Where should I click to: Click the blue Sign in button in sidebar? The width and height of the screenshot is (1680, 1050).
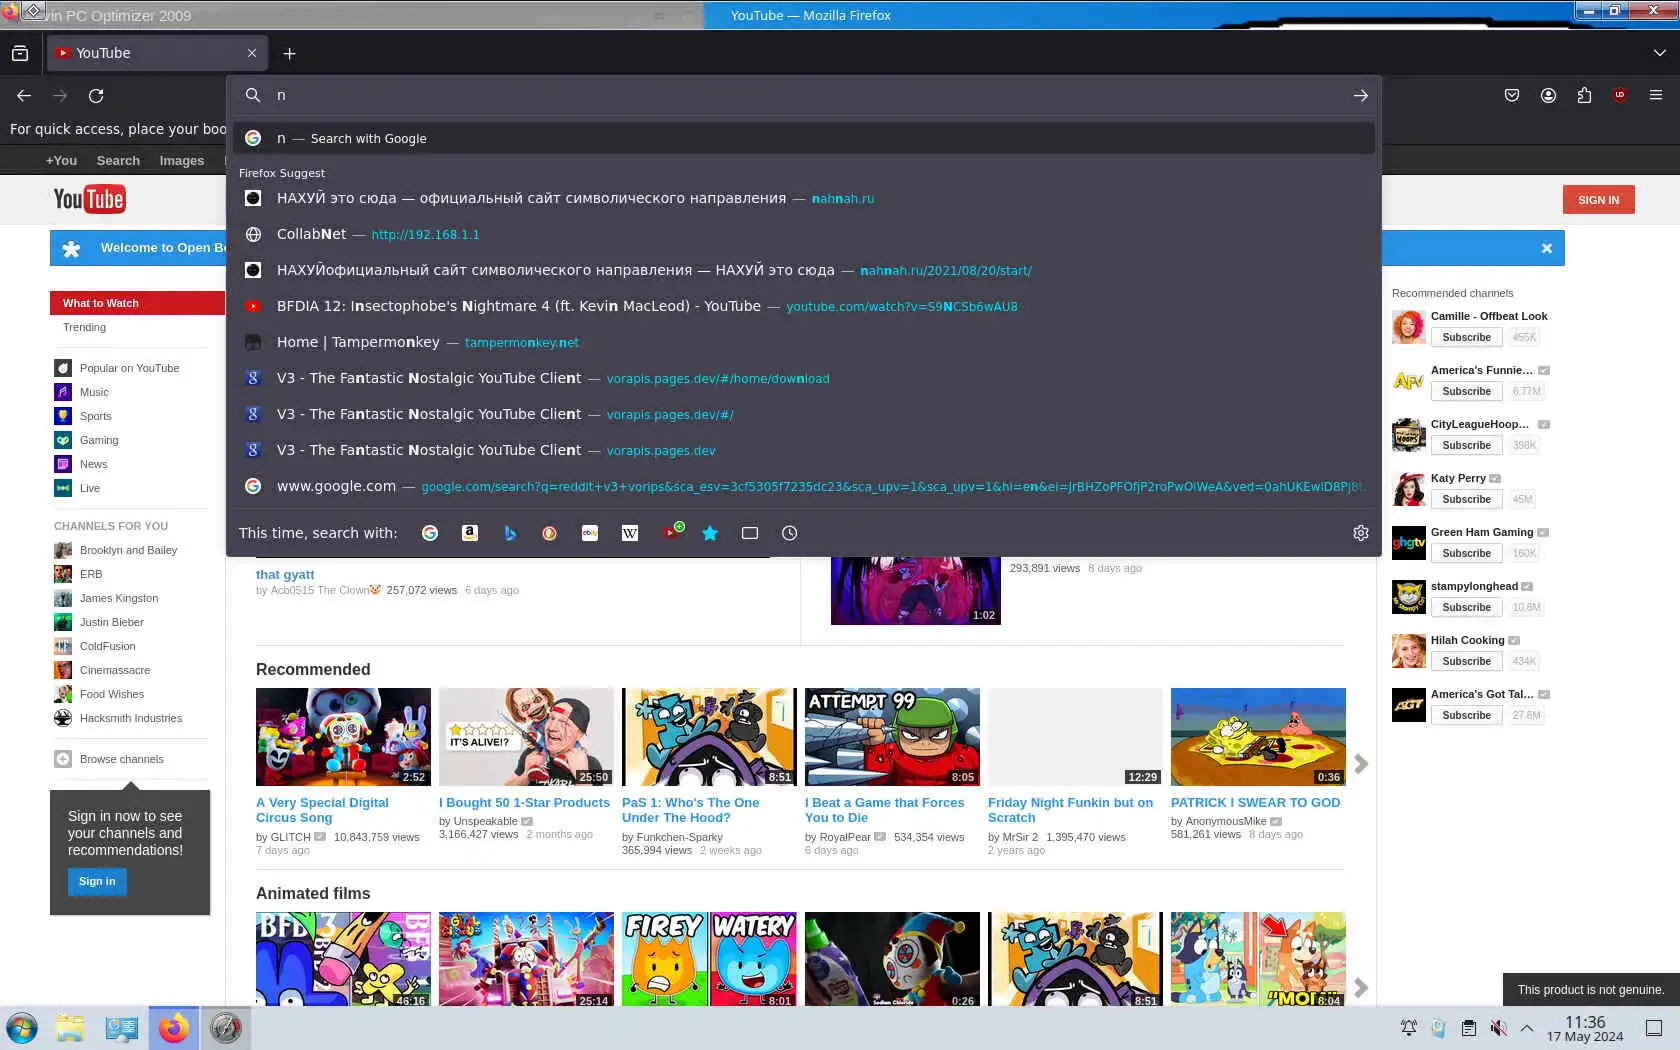coord(97,881)
